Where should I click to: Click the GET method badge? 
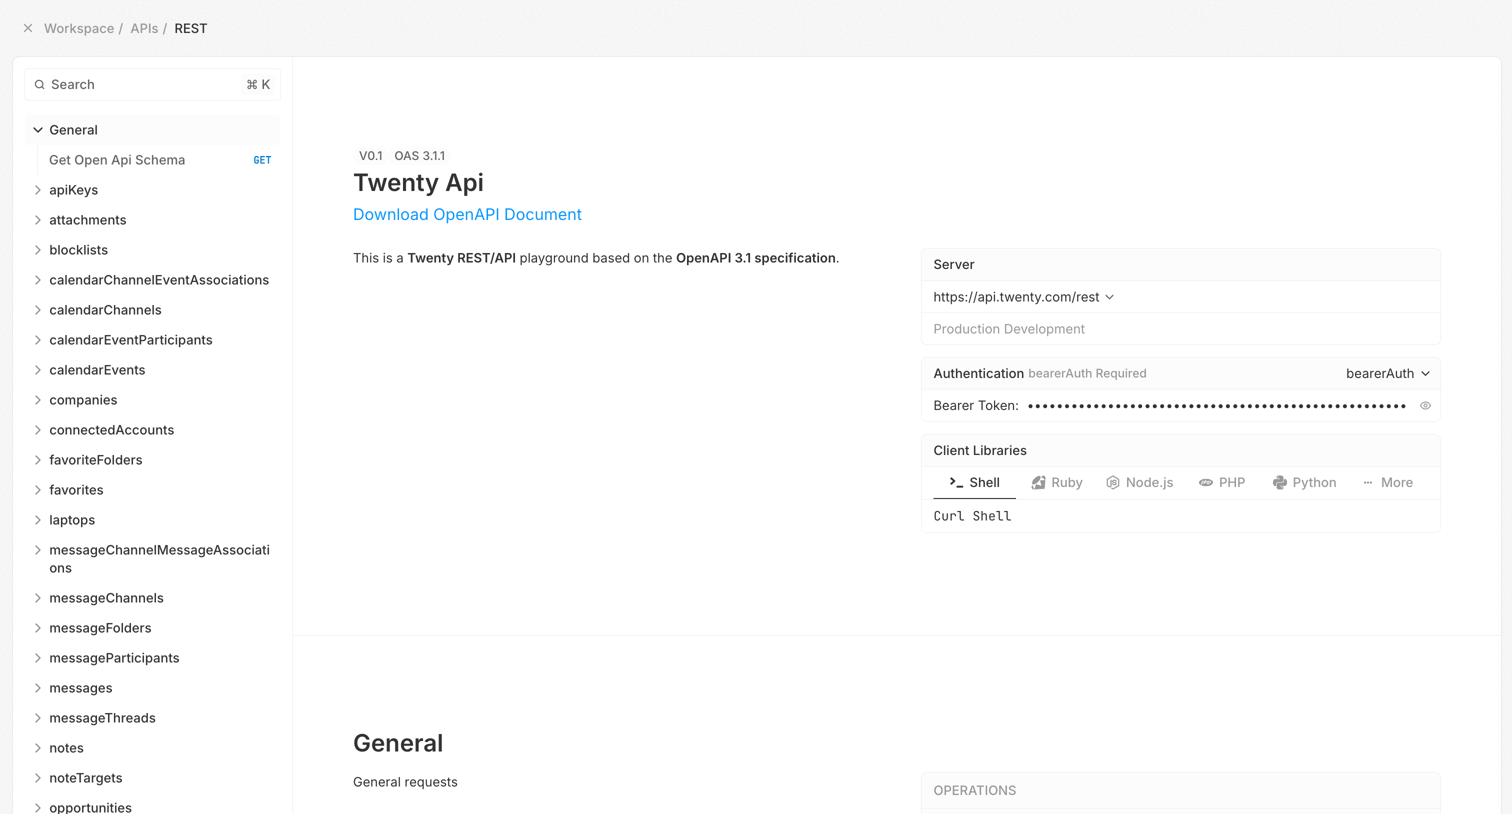tap(262, 160)
